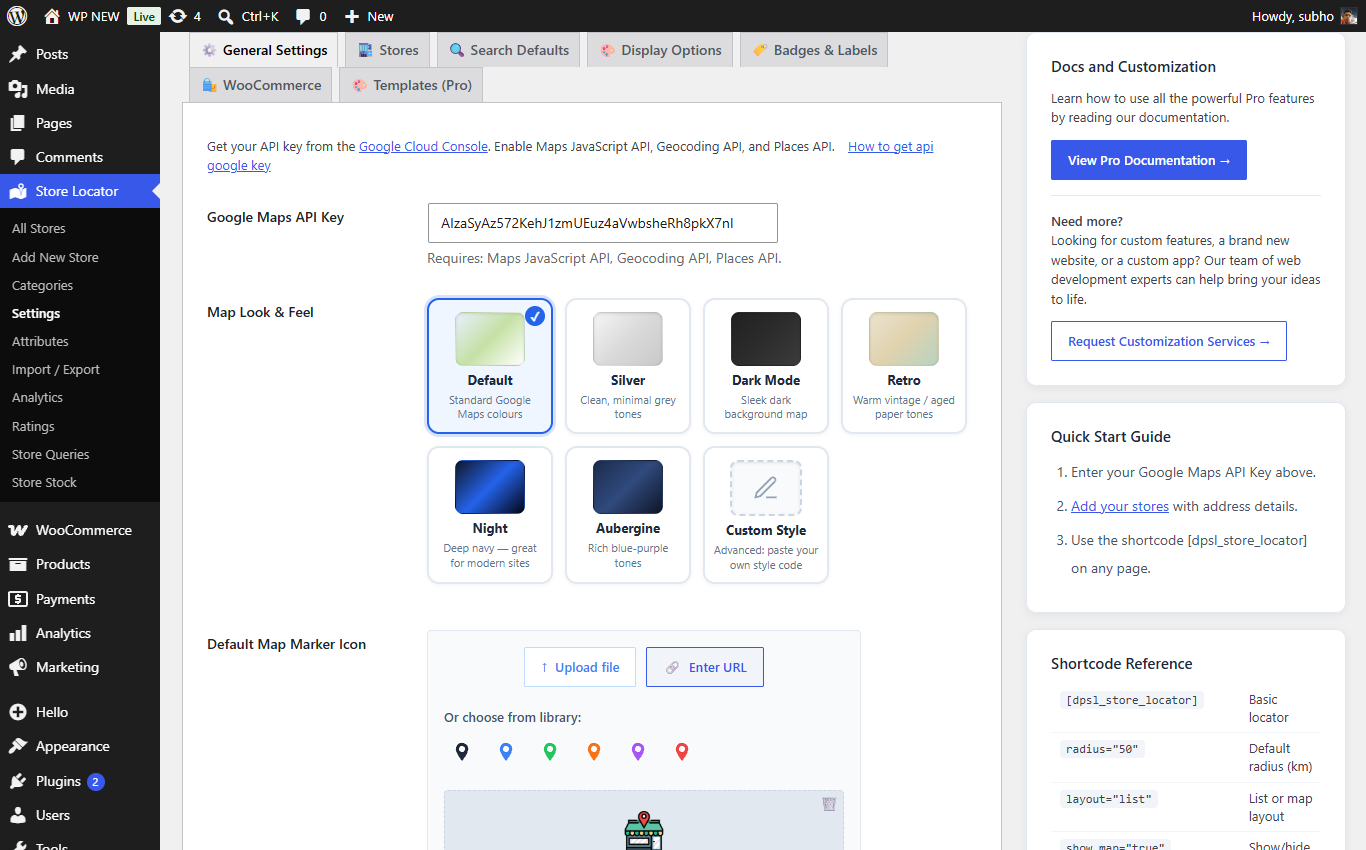This screenshot has width=1366, height=850.
Task: Select the Dark Mode map style
Action: (766, 366)
